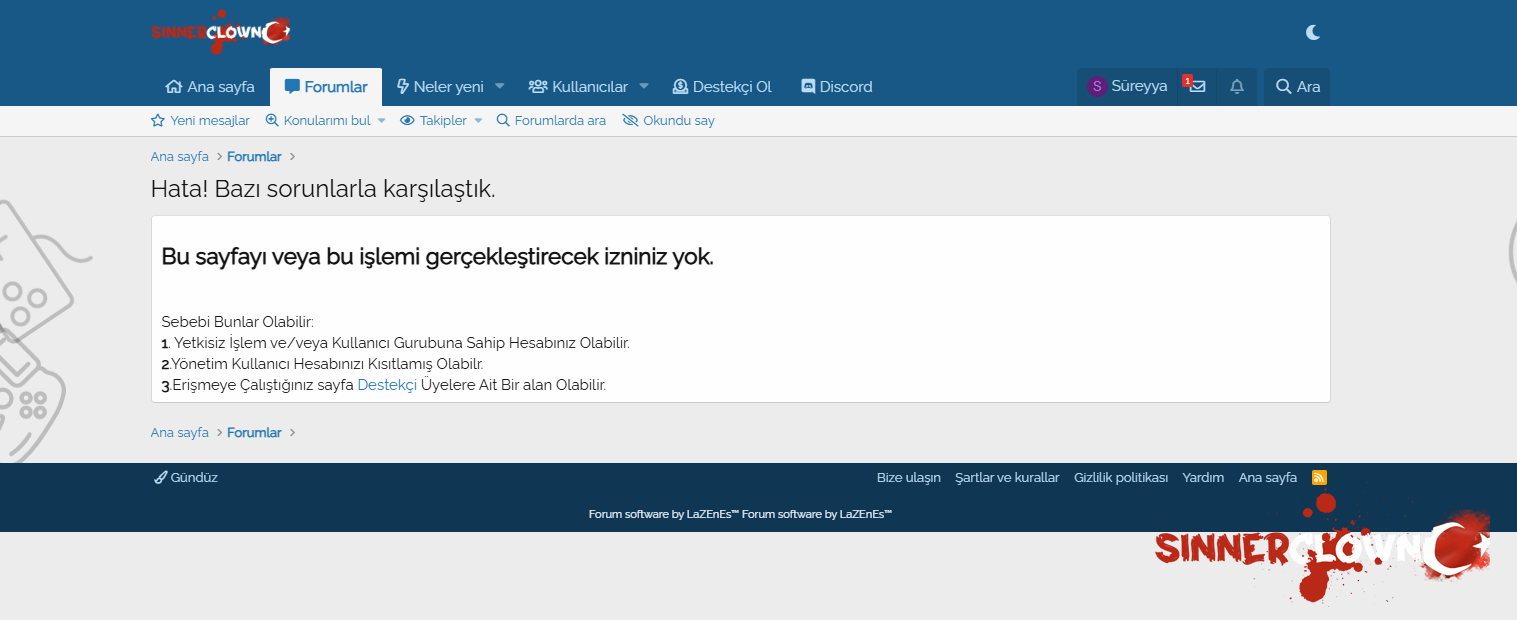Click the Discord navigation item
This screenshot has height=620, width=1517.
(x=836, y=87)
